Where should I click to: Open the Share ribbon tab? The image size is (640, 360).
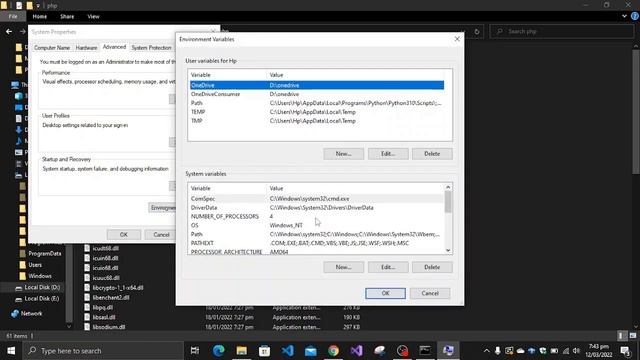tap(67, 16)
